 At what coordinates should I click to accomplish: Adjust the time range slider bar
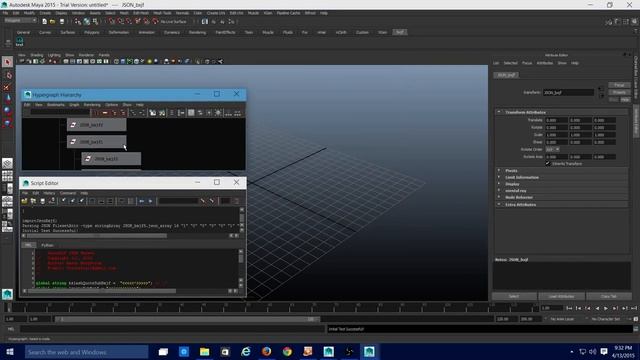187,319
